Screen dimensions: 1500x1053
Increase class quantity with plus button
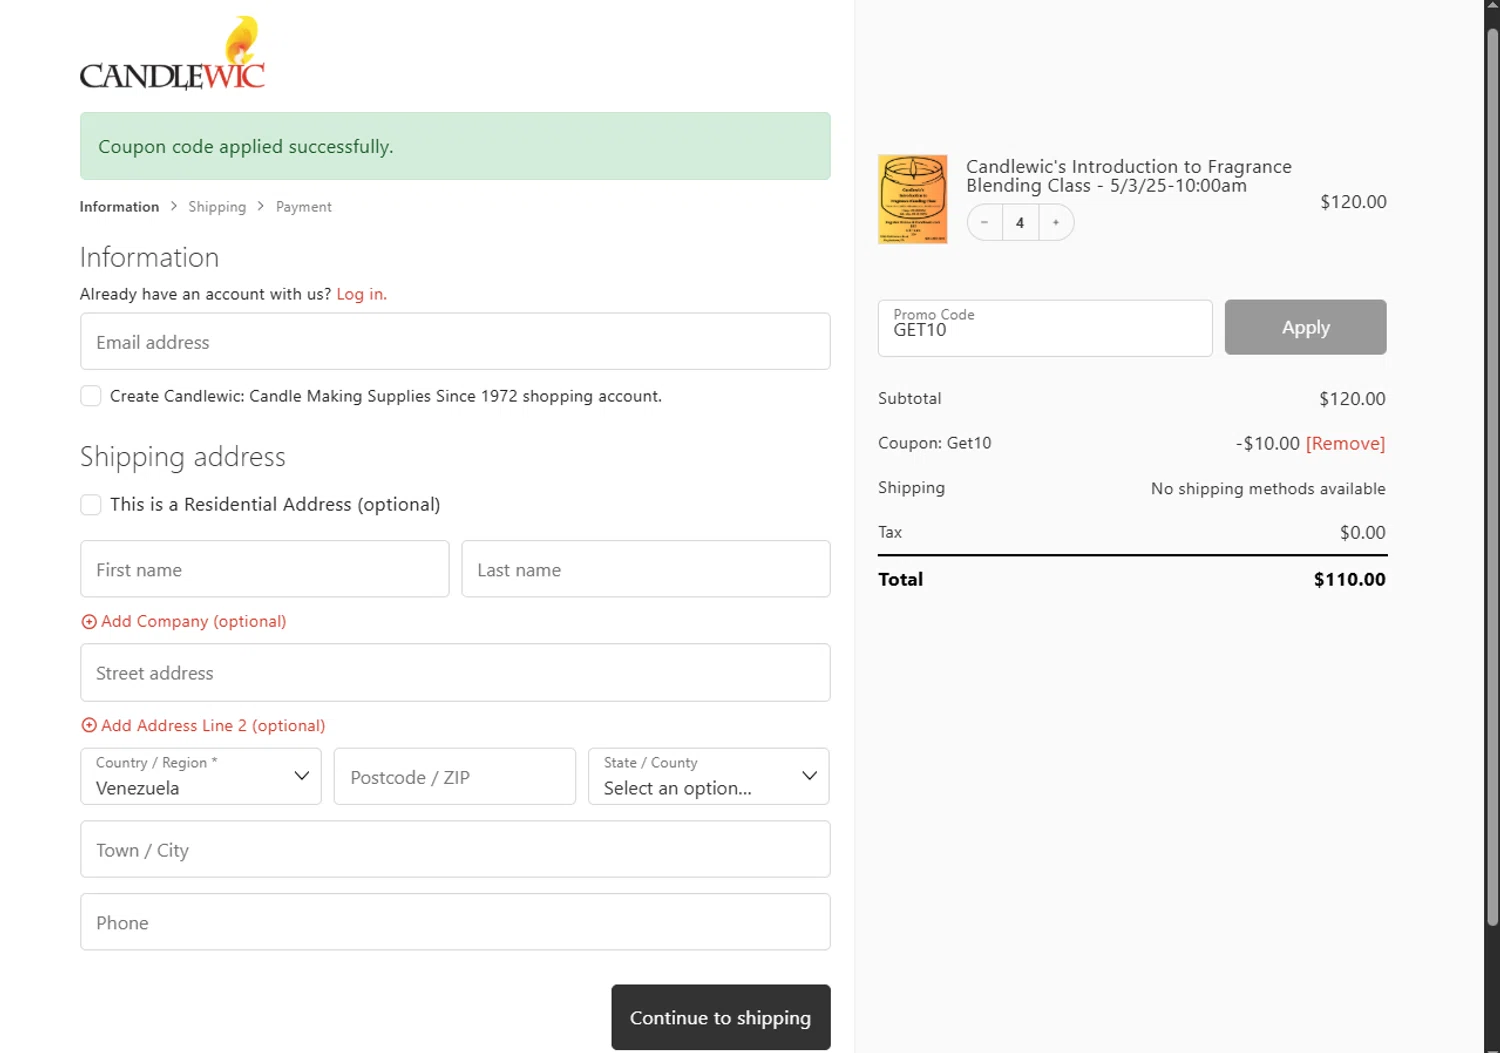1056,222
